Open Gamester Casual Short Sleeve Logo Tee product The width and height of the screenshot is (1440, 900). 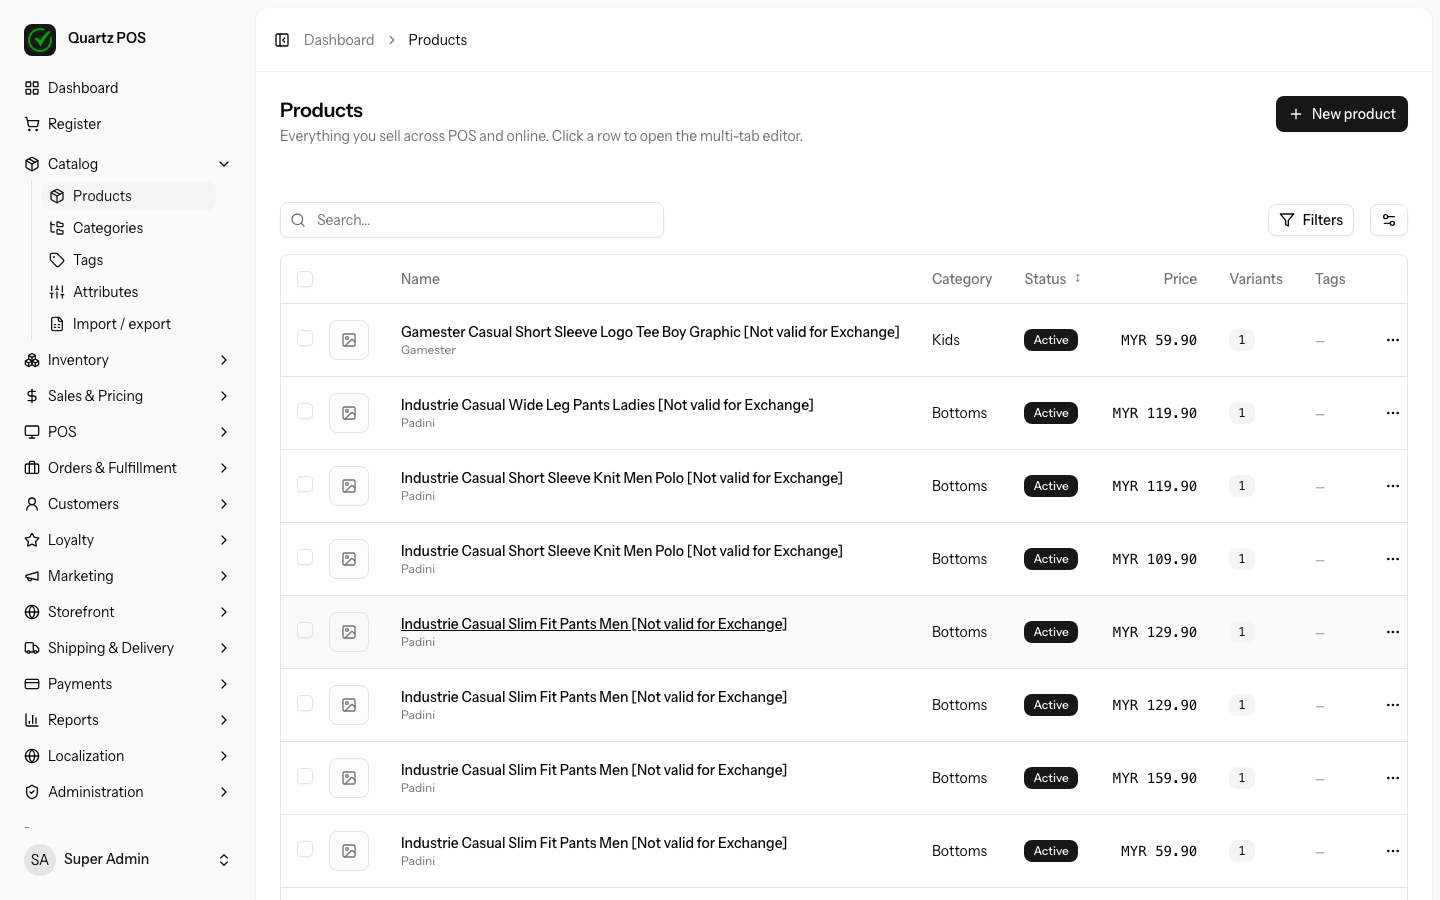coord(650,332)
